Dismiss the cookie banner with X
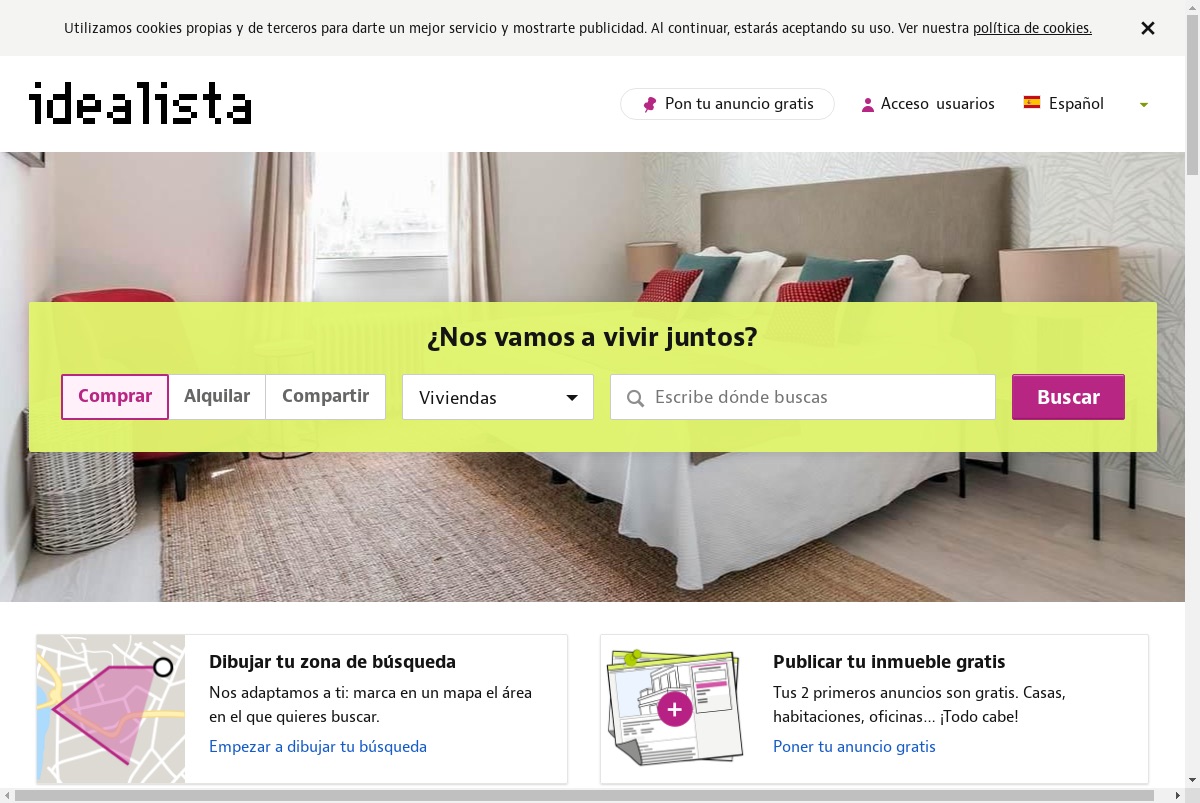 coord(1148,28)
